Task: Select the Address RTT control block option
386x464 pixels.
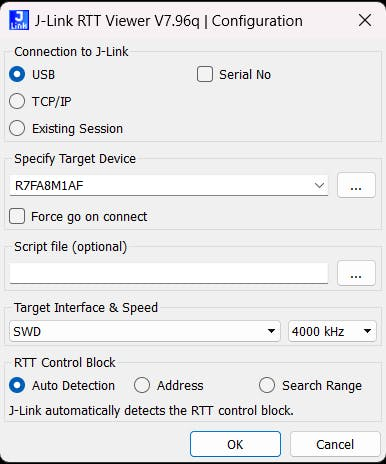Action: click(x=142, y=385)
